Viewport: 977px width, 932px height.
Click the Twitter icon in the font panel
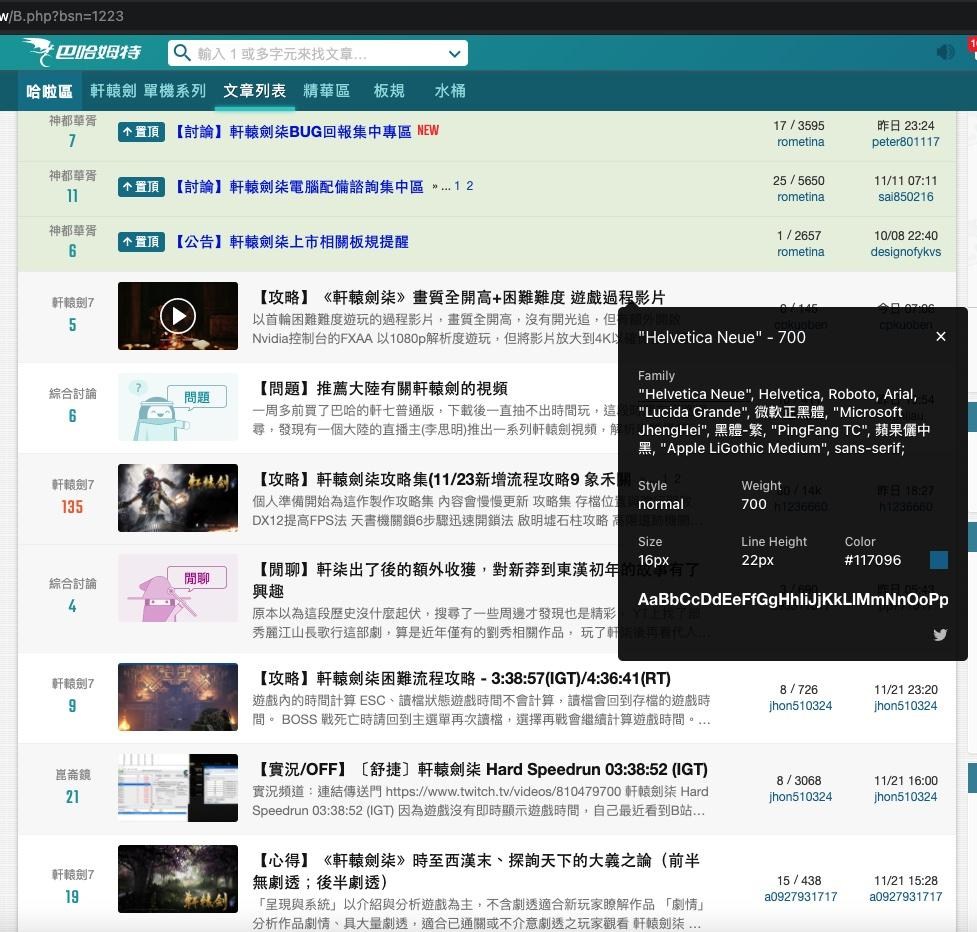[940, 634]
